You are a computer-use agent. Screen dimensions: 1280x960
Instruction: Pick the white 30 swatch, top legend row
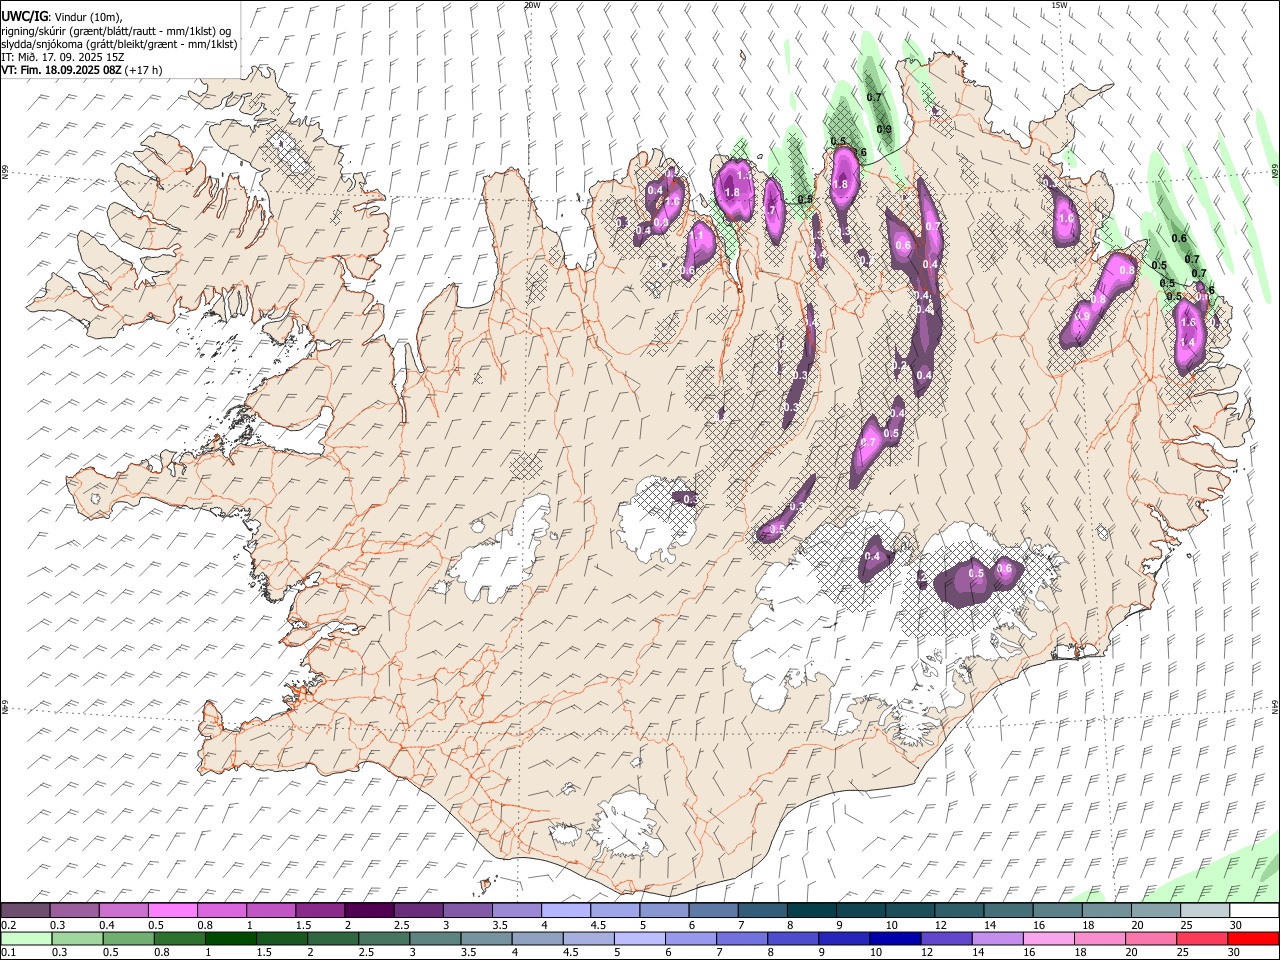pyautogui.click(x=1254, y=911)
